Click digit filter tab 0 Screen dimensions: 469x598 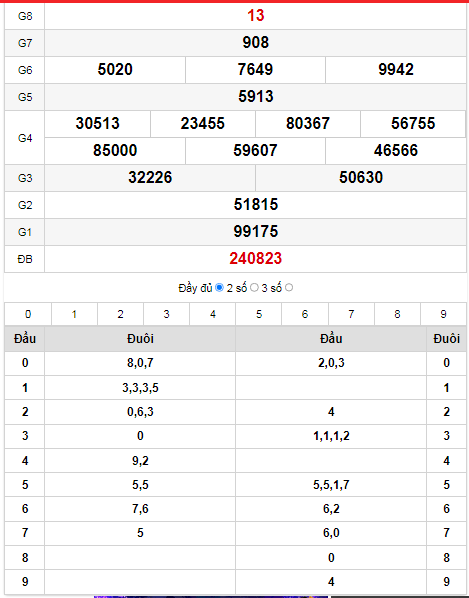pyautogui.click(x=28, y=314)
